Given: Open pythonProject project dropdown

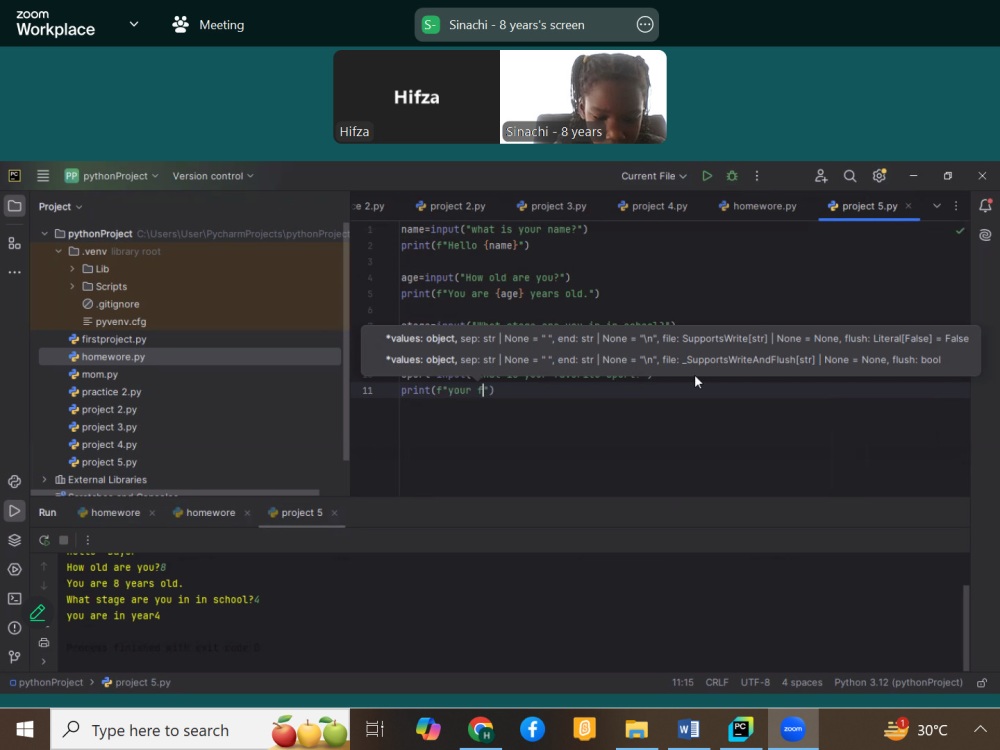Looking at the screenshot, I should pyautogui.click(x=112, y=176).
